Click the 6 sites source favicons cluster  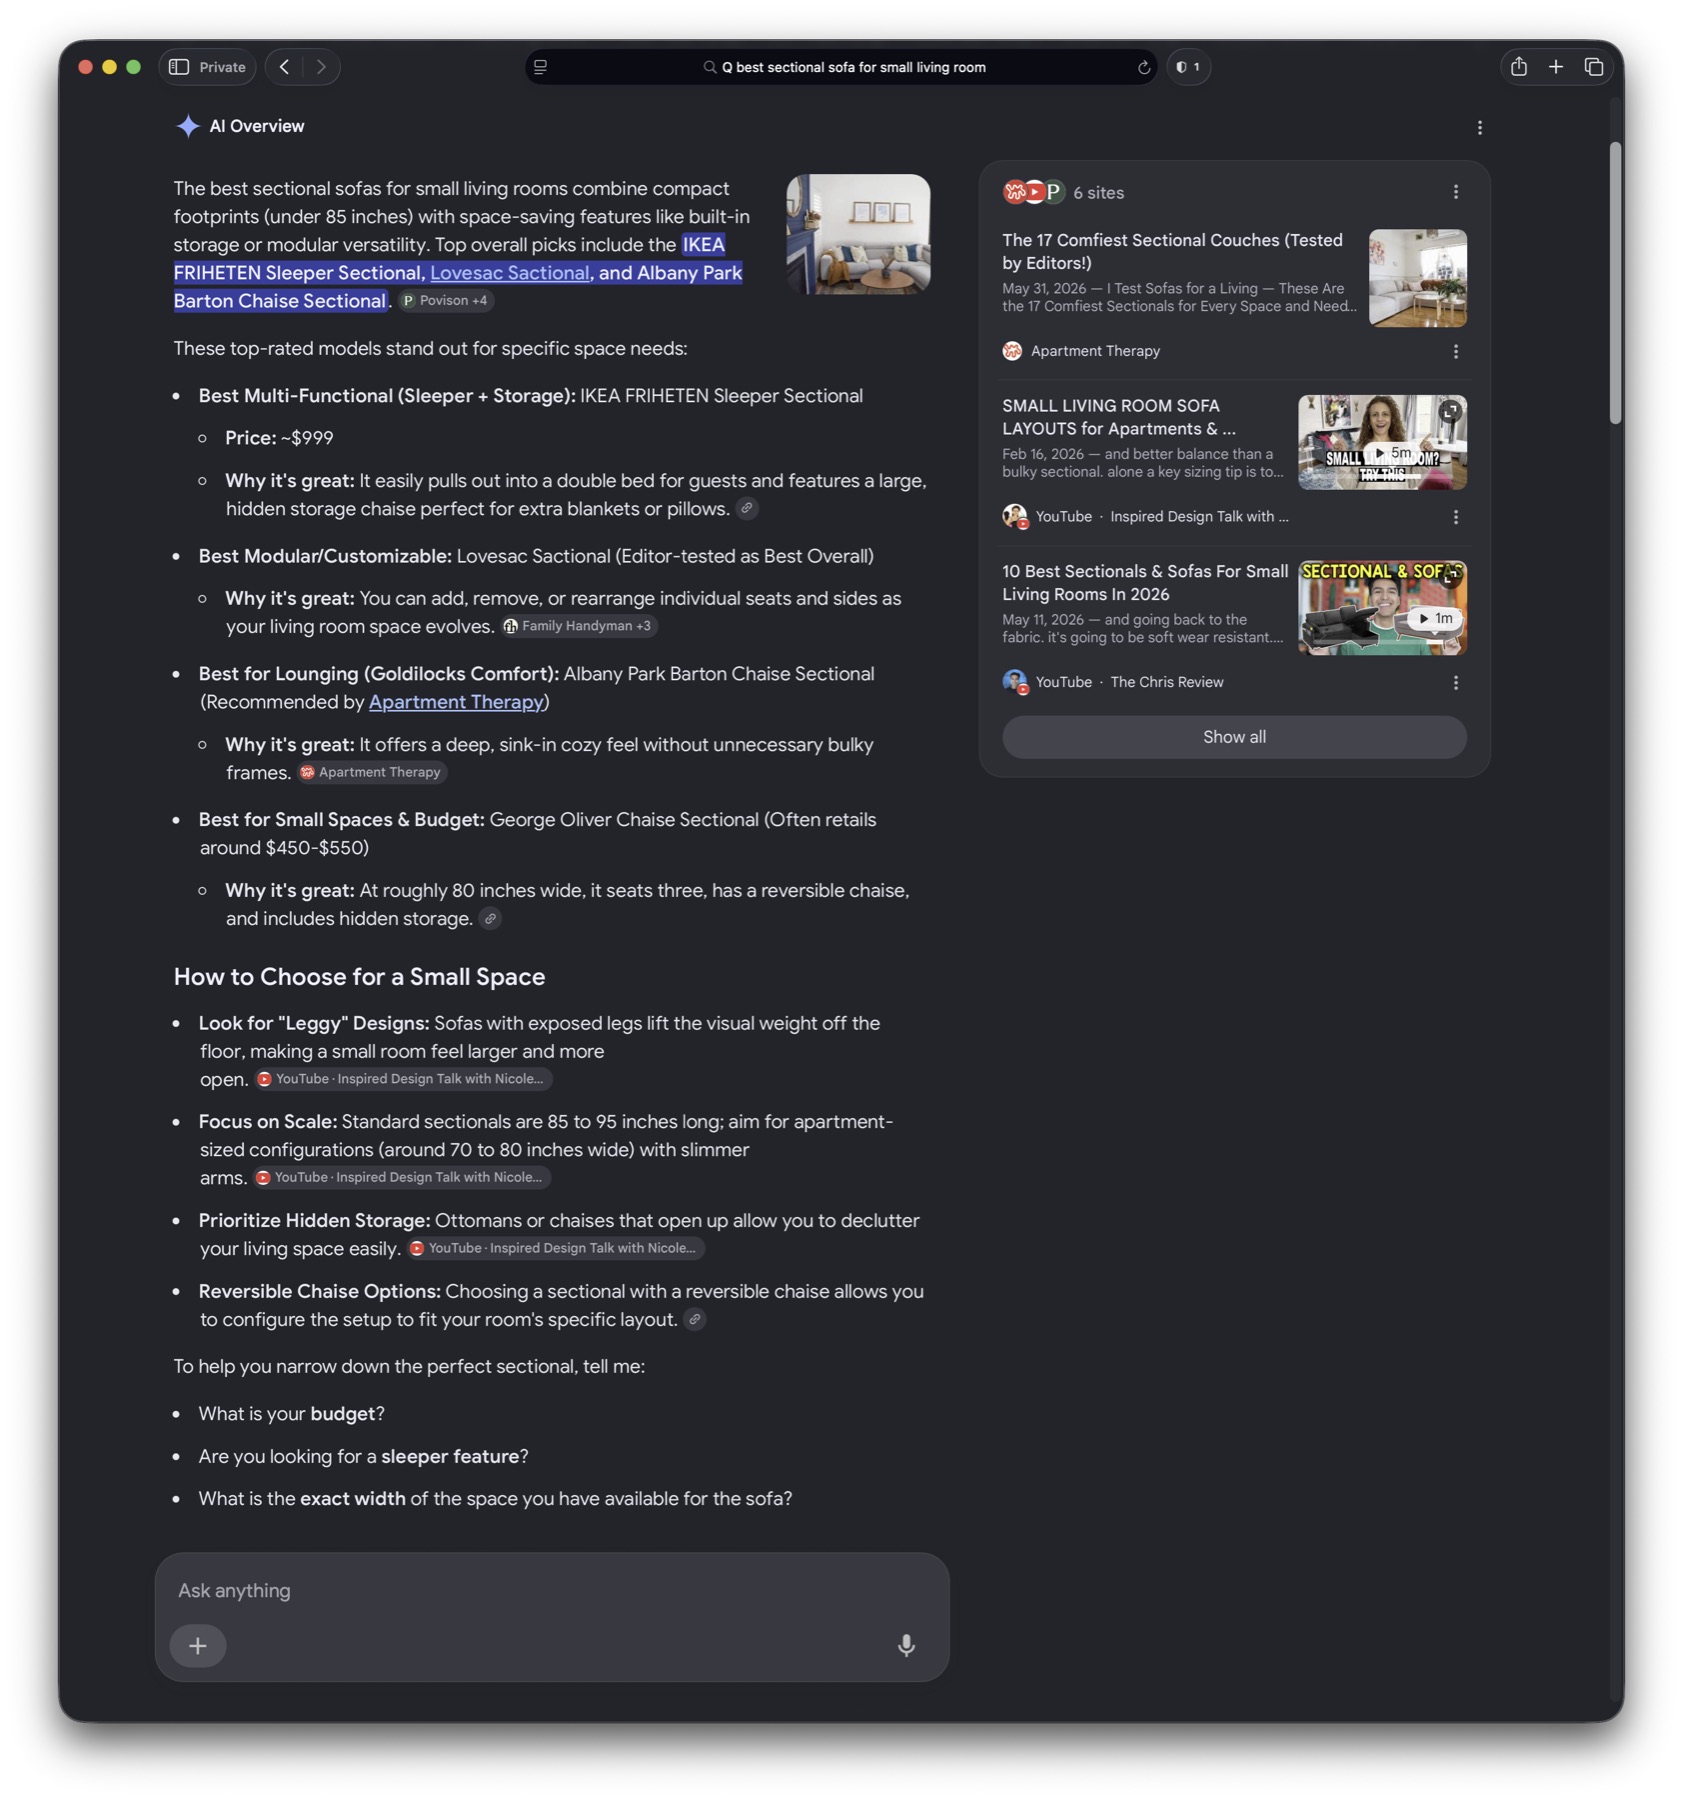click(x=1033, y=192)
